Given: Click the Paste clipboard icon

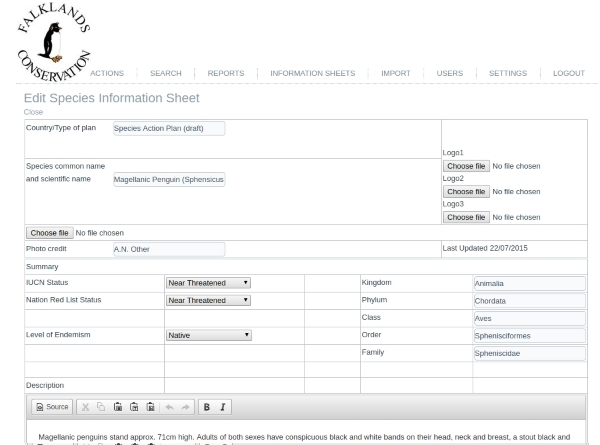Looking at the screenshot, I should tap(118, 407).
